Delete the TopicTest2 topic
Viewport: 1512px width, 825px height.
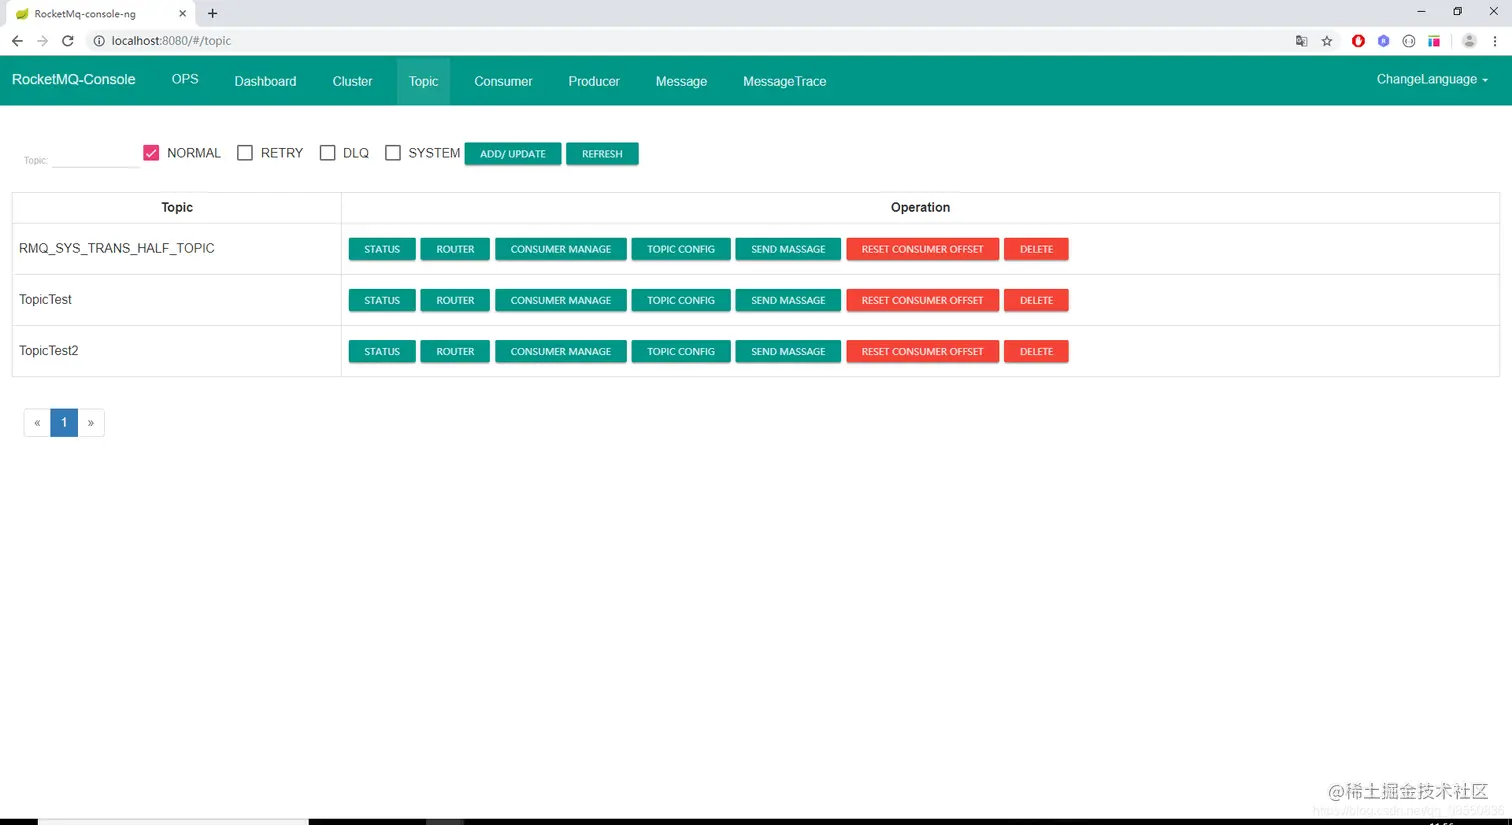(x=1036, y=351)
